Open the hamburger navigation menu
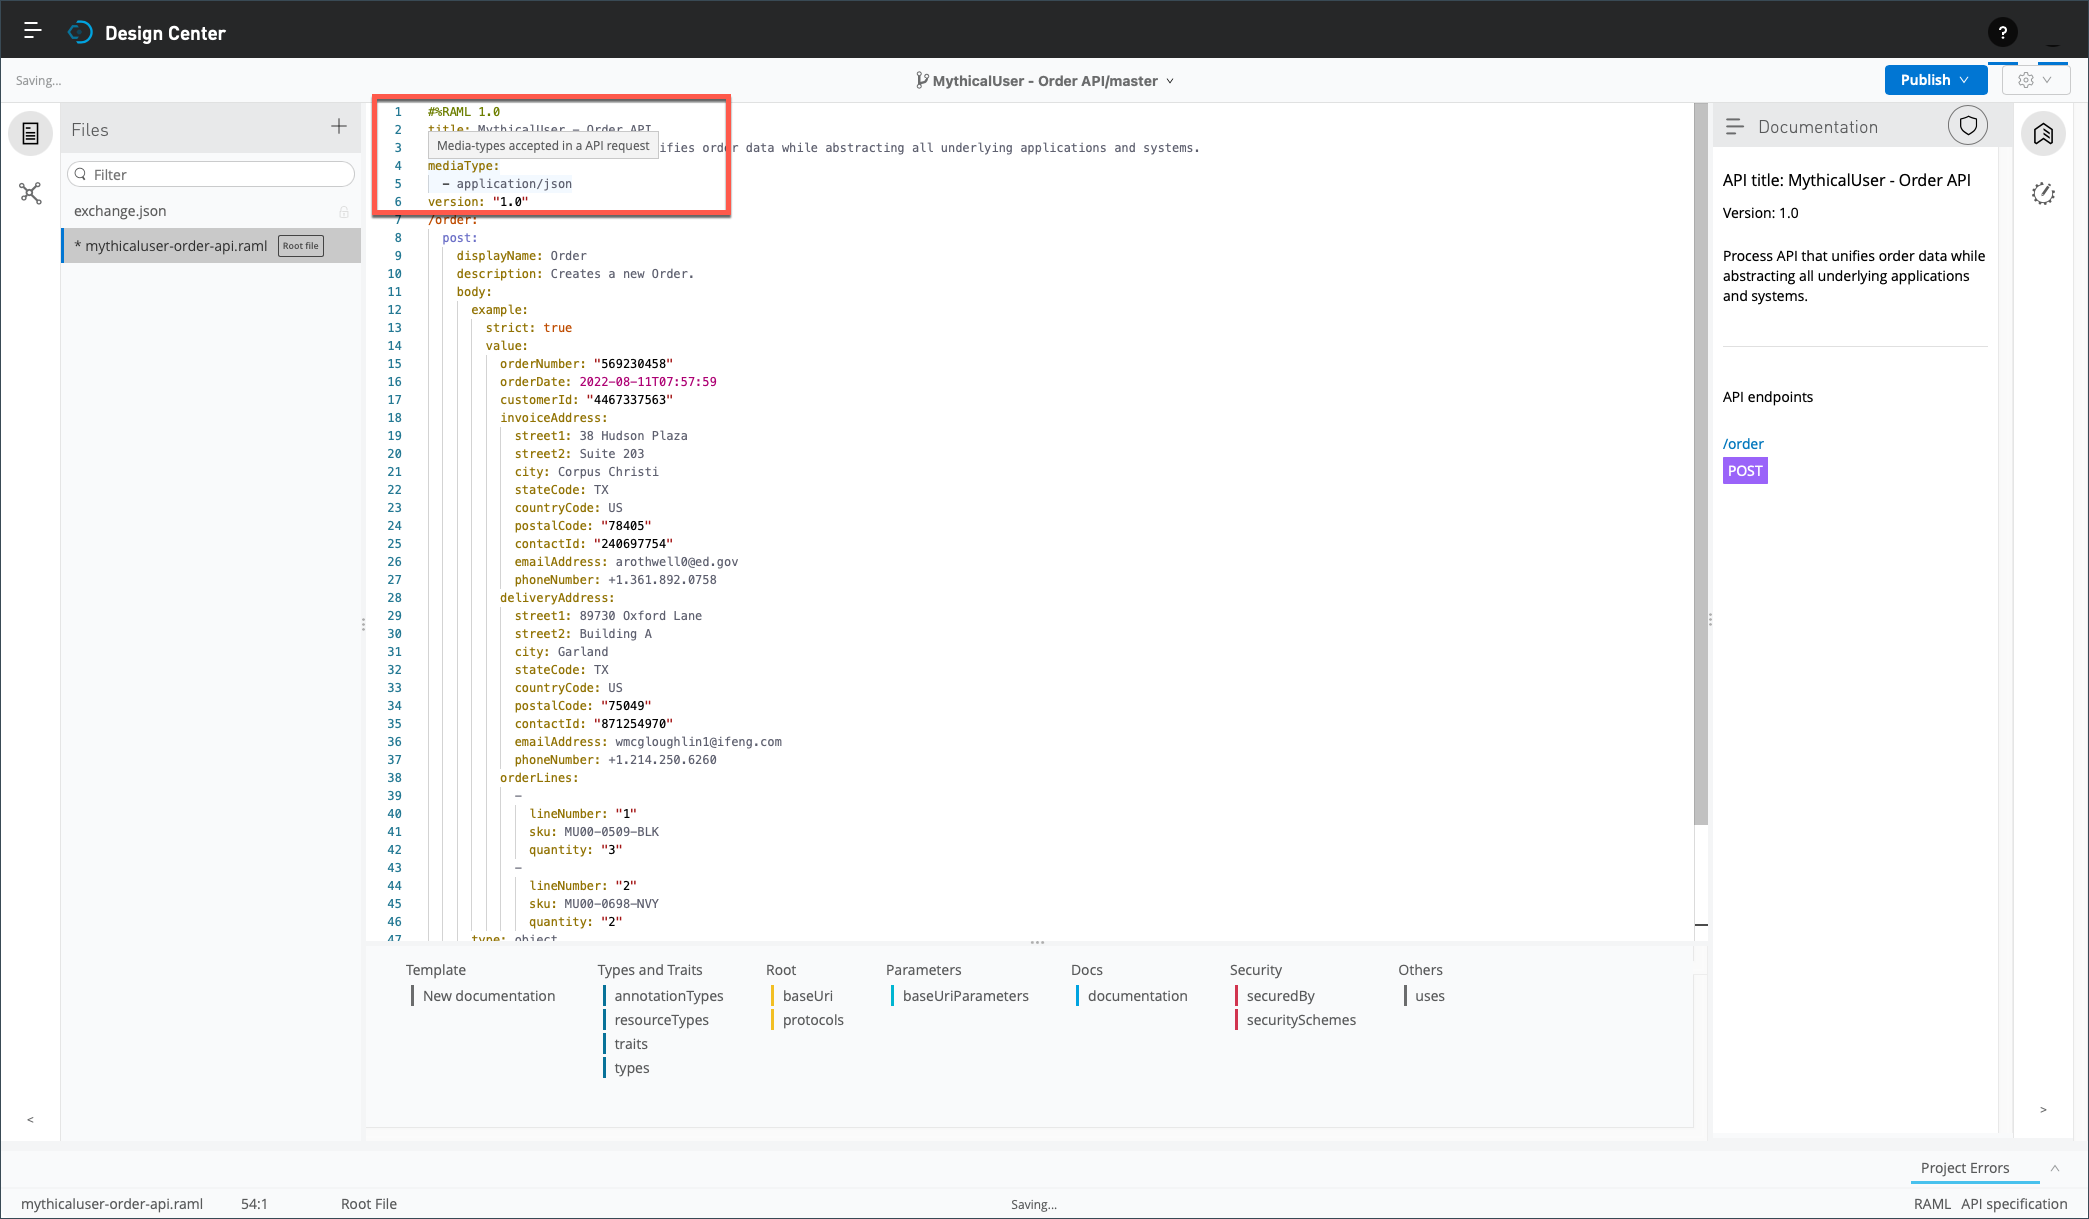This screenshot has width=2089, height=1219. pyautogui.click(x=32, y=31)
